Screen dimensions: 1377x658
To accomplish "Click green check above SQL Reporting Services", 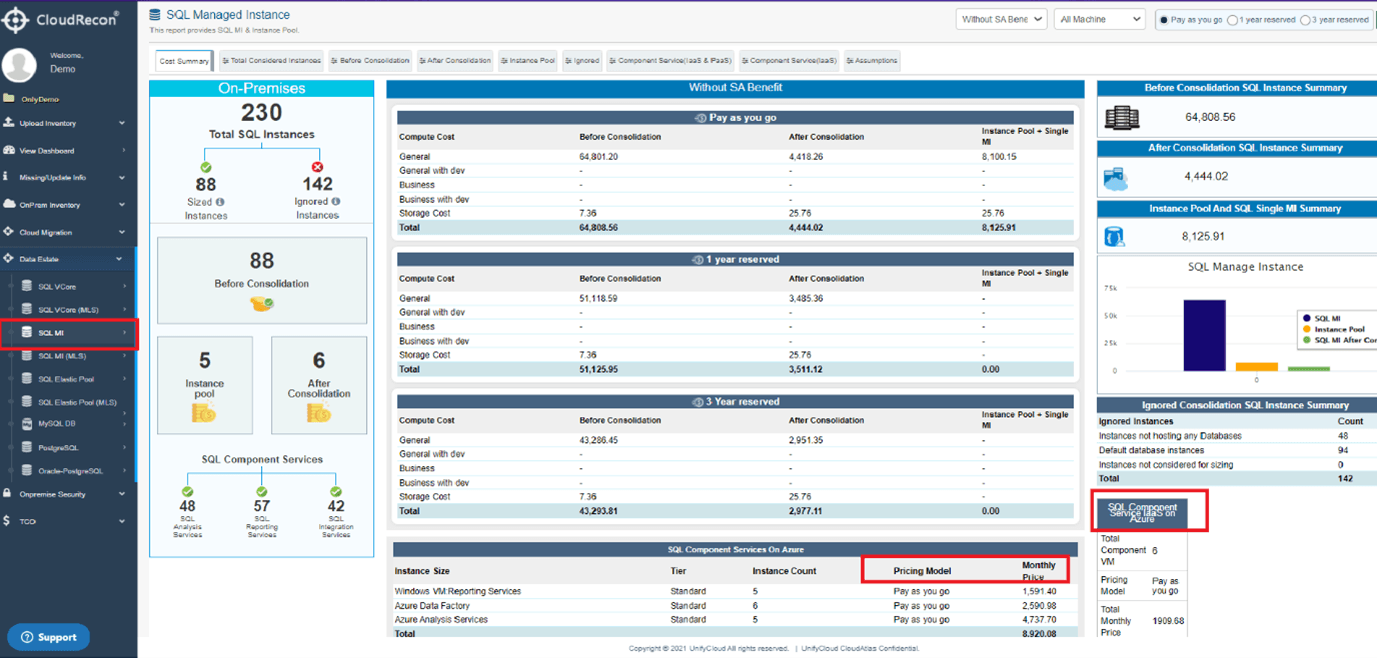I will [261, 492].
